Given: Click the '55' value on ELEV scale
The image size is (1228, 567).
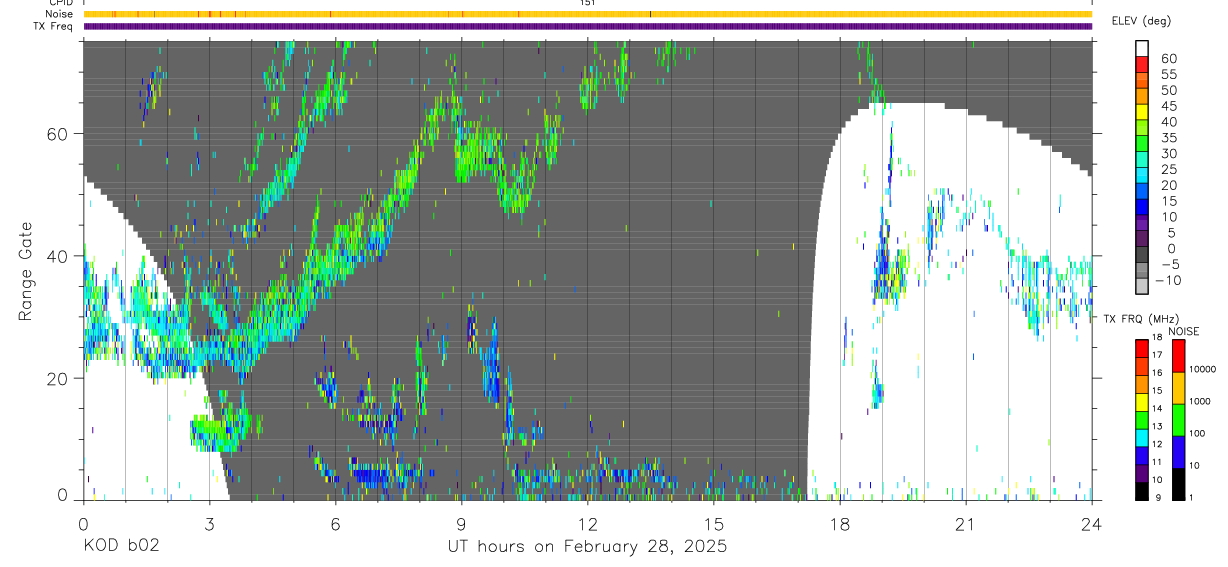Looking at the screenshot, I should point(1168,75).
